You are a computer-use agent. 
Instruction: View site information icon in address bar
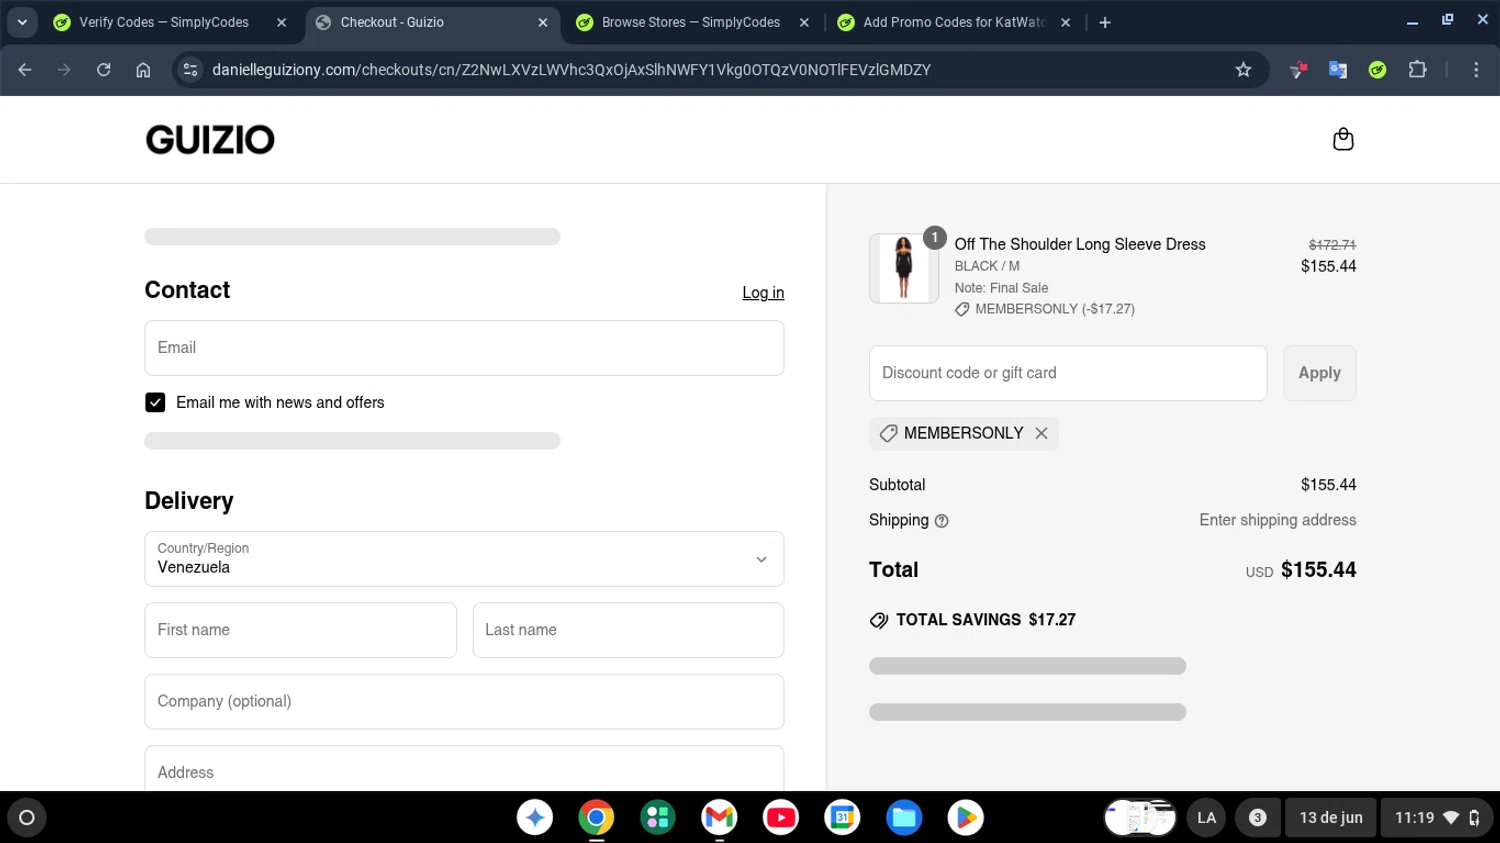(190, 70)
